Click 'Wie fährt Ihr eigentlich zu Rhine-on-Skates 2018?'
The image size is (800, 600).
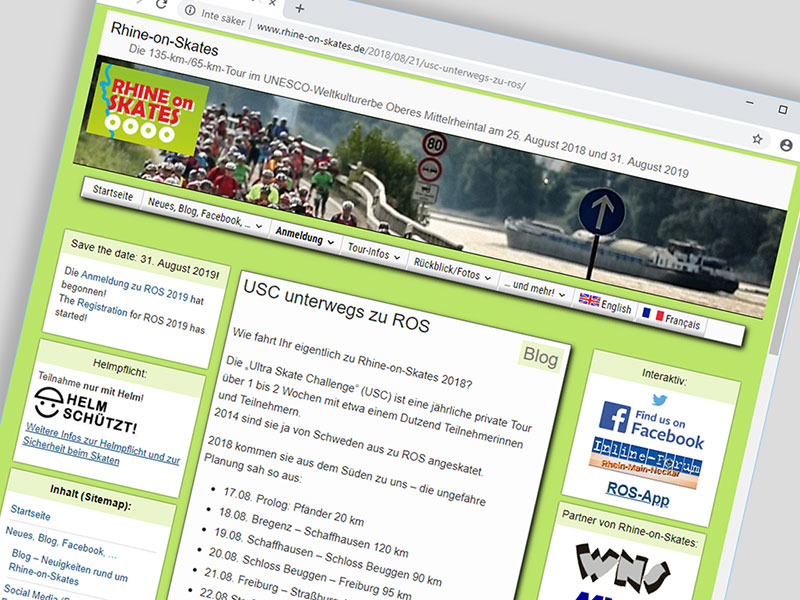click(x=352, y=358)
